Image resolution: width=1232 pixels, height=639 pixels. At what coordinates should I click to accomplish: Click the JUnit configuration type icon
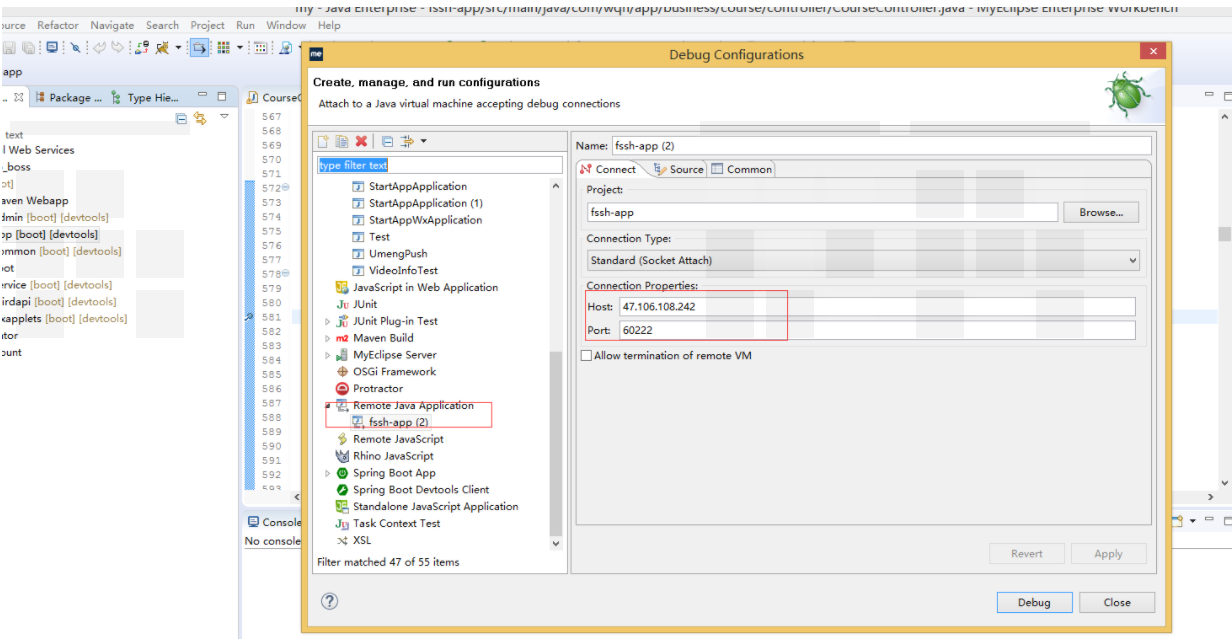pos(342,304)
